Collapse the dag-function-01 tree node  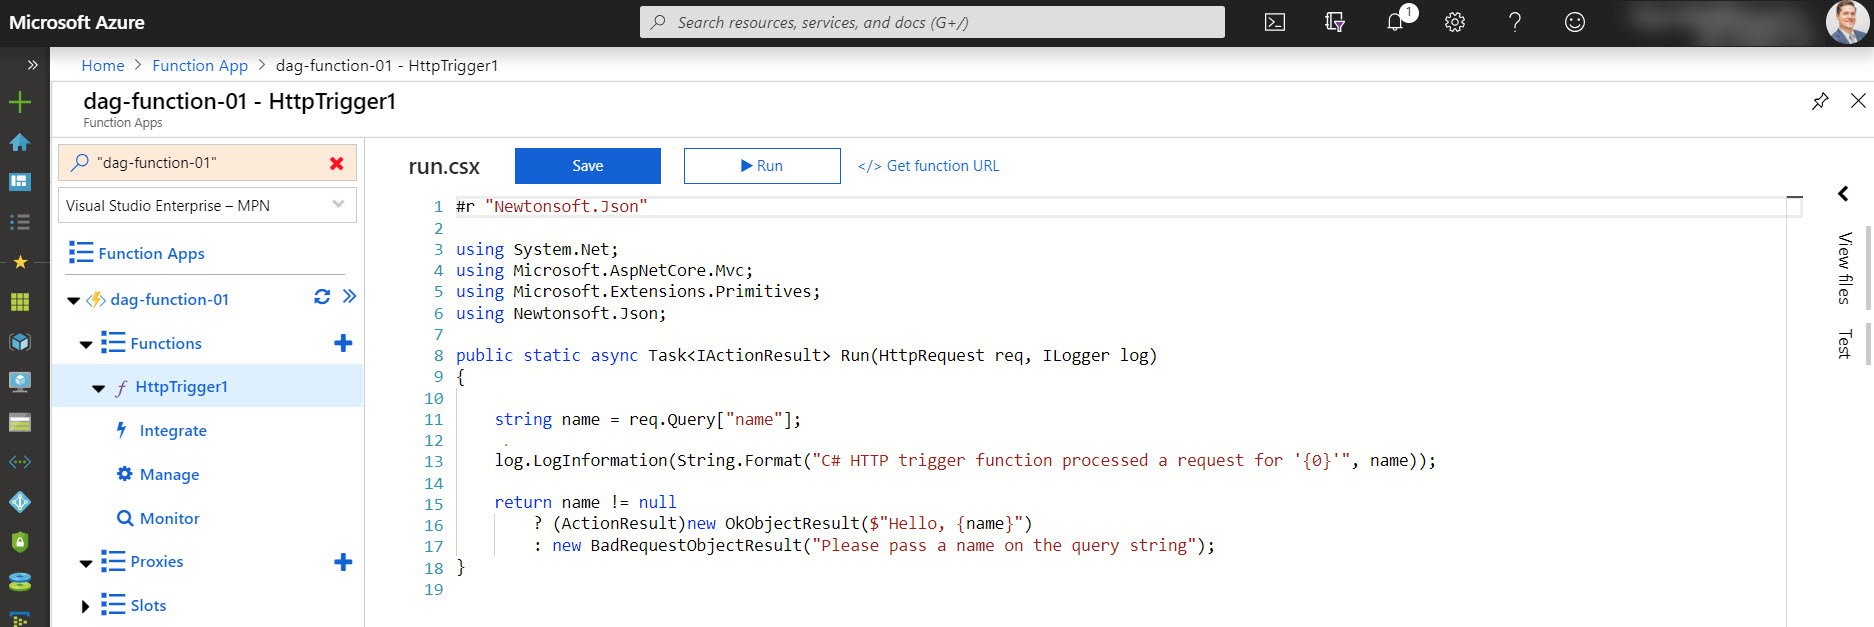click(x=73, y=300)
